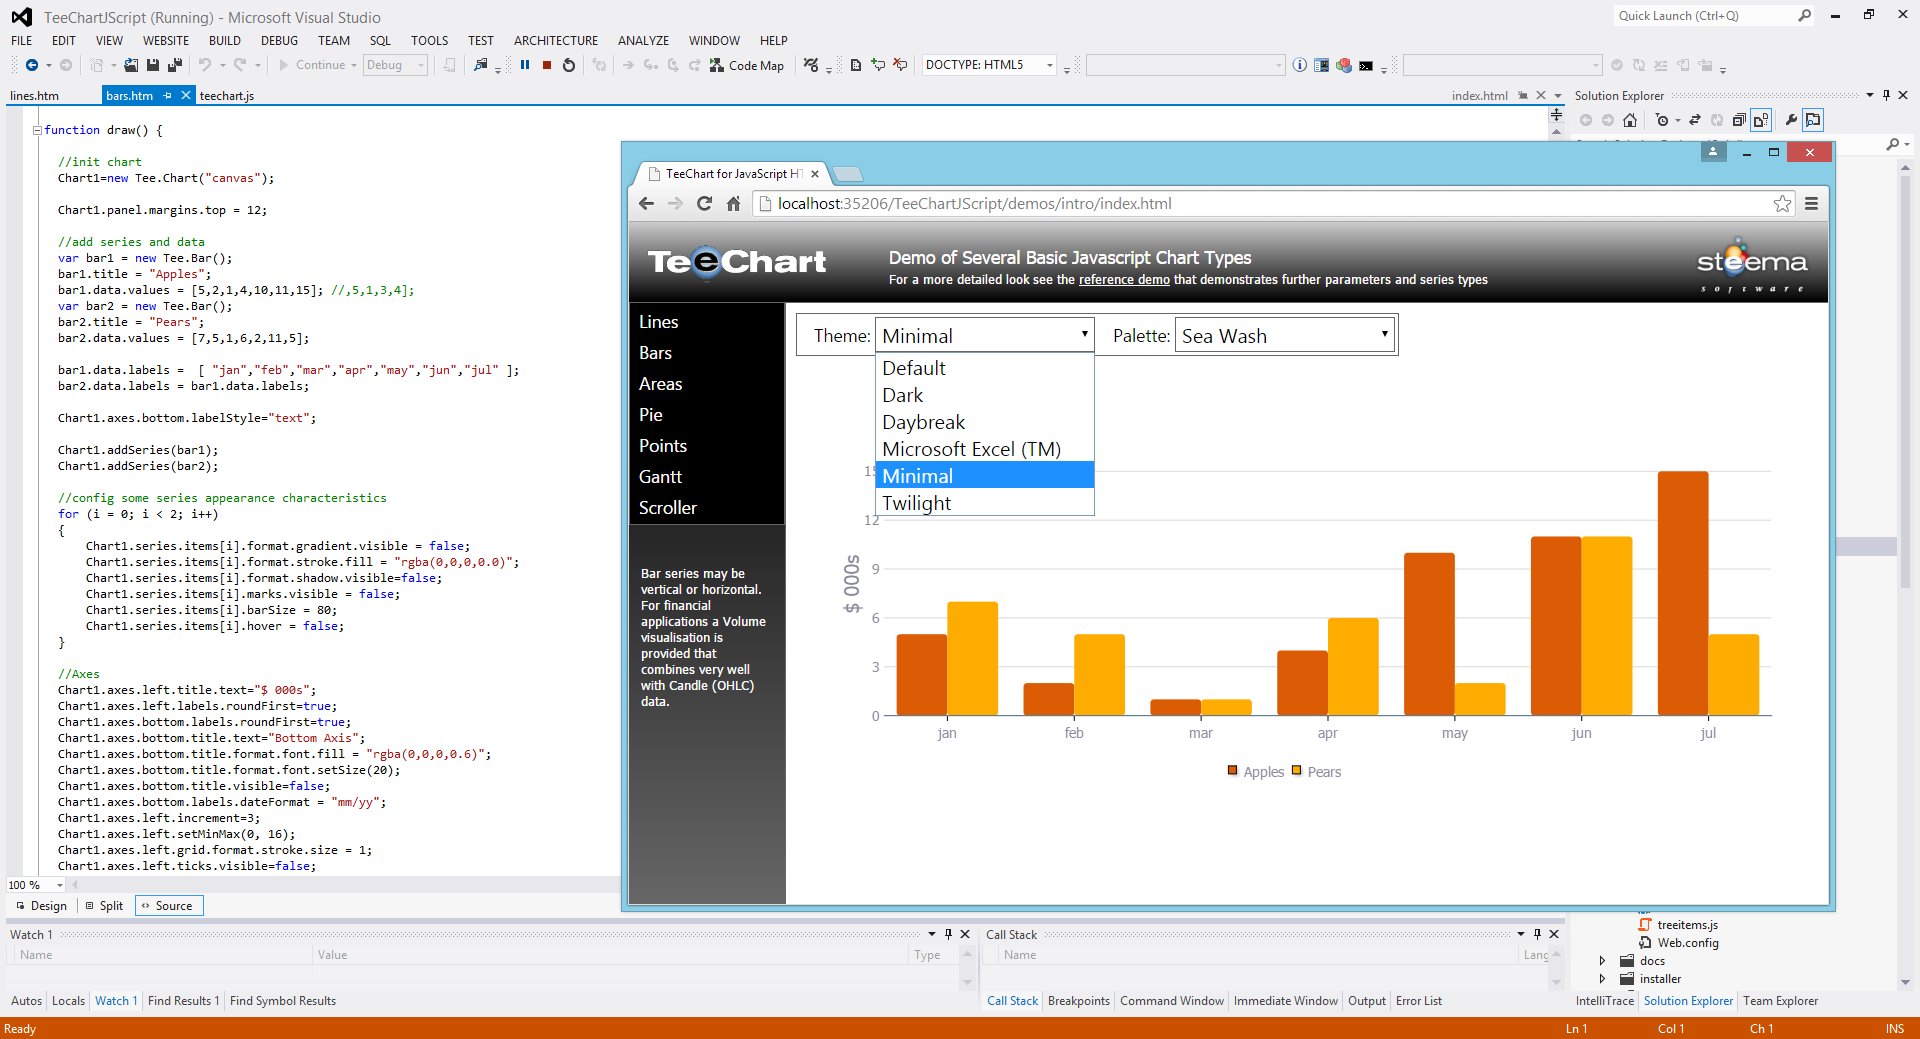Switch to the index.html preview tab
The image size is (1920, 1039).
1480,96
